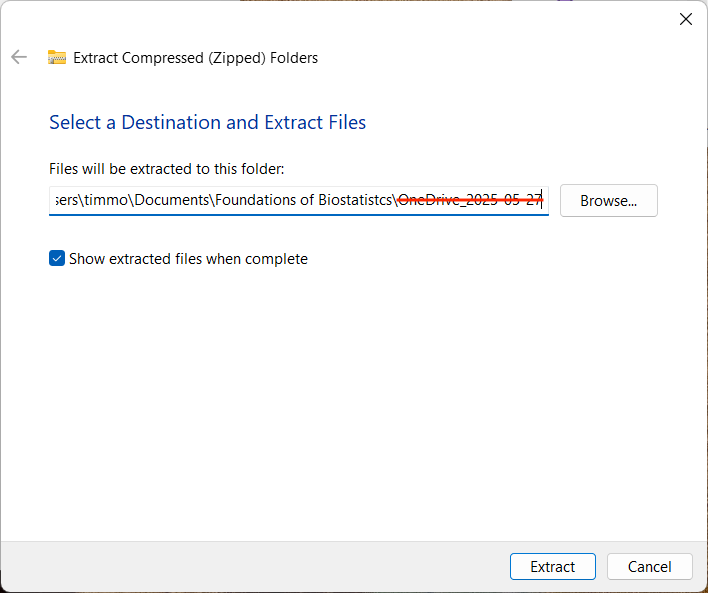Open the Browse... folder picker

[x=608, y=200]
